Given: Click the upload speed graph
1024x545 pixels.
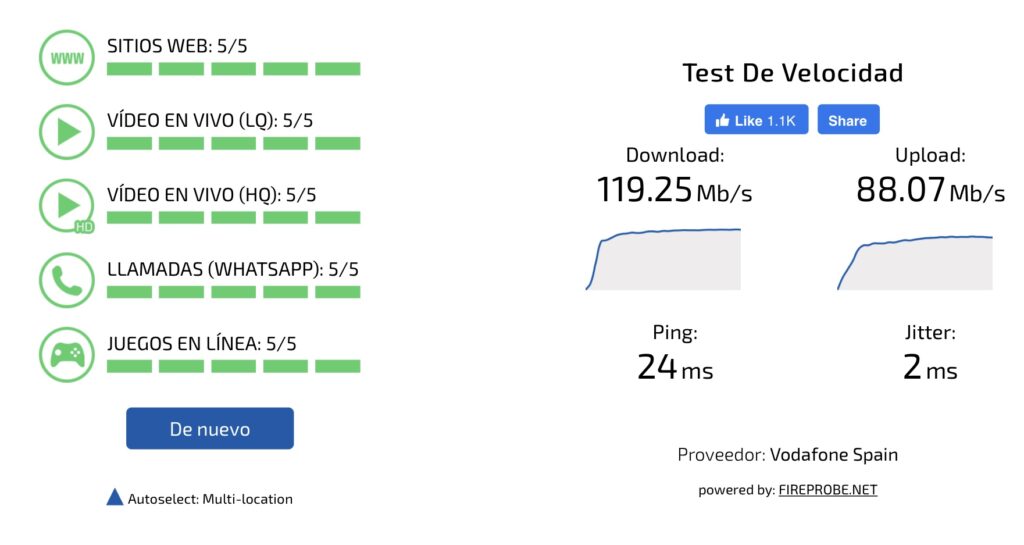Looking at the screenshot, I should pos(915,262).
